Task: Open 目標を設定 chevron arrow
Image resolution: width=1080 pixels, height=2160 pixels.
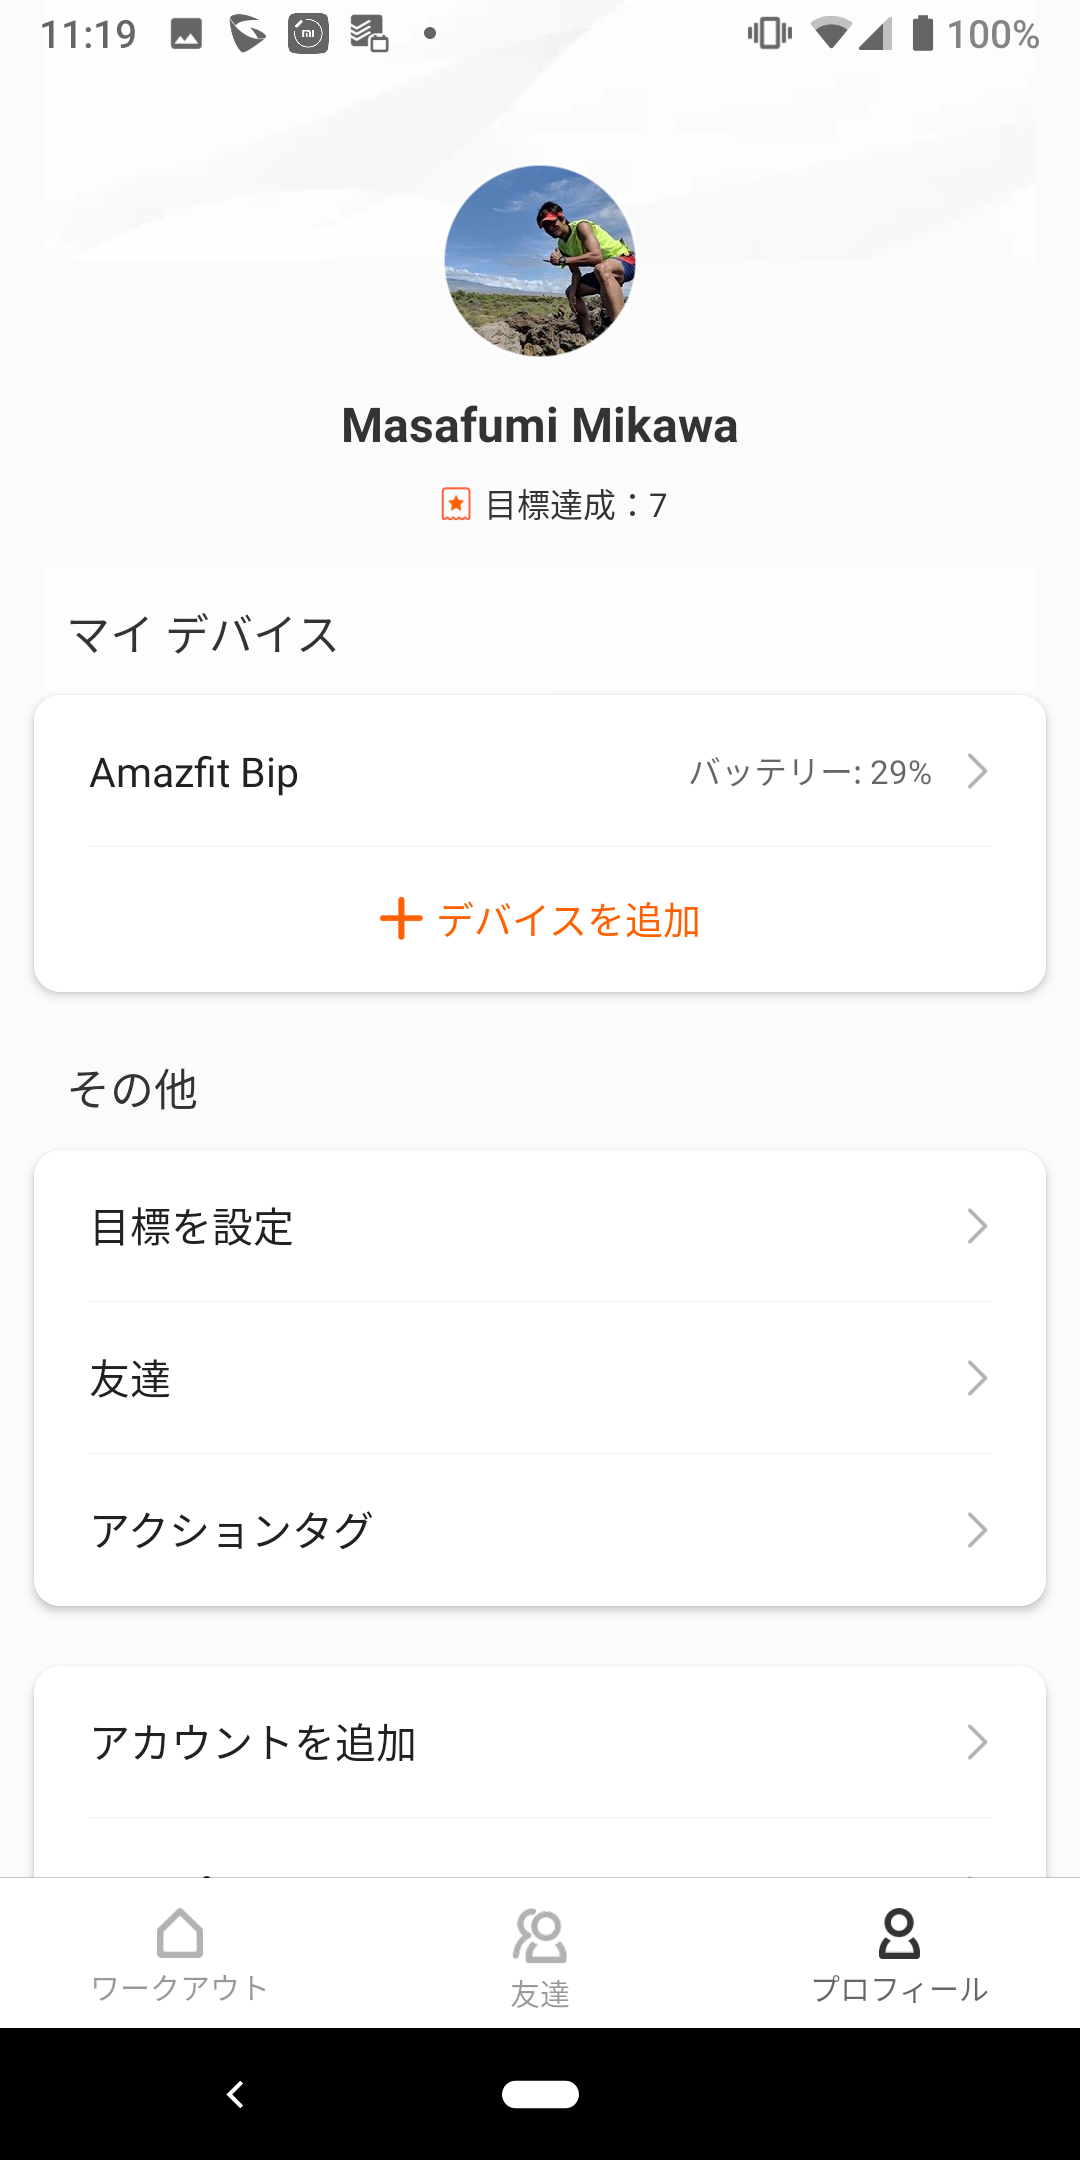Action: click(977, 1226)
